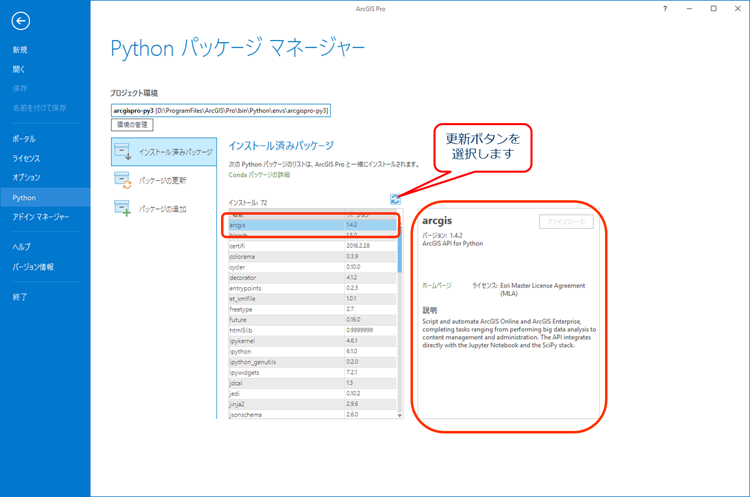Select the future package row

click(x=313, y=320)
